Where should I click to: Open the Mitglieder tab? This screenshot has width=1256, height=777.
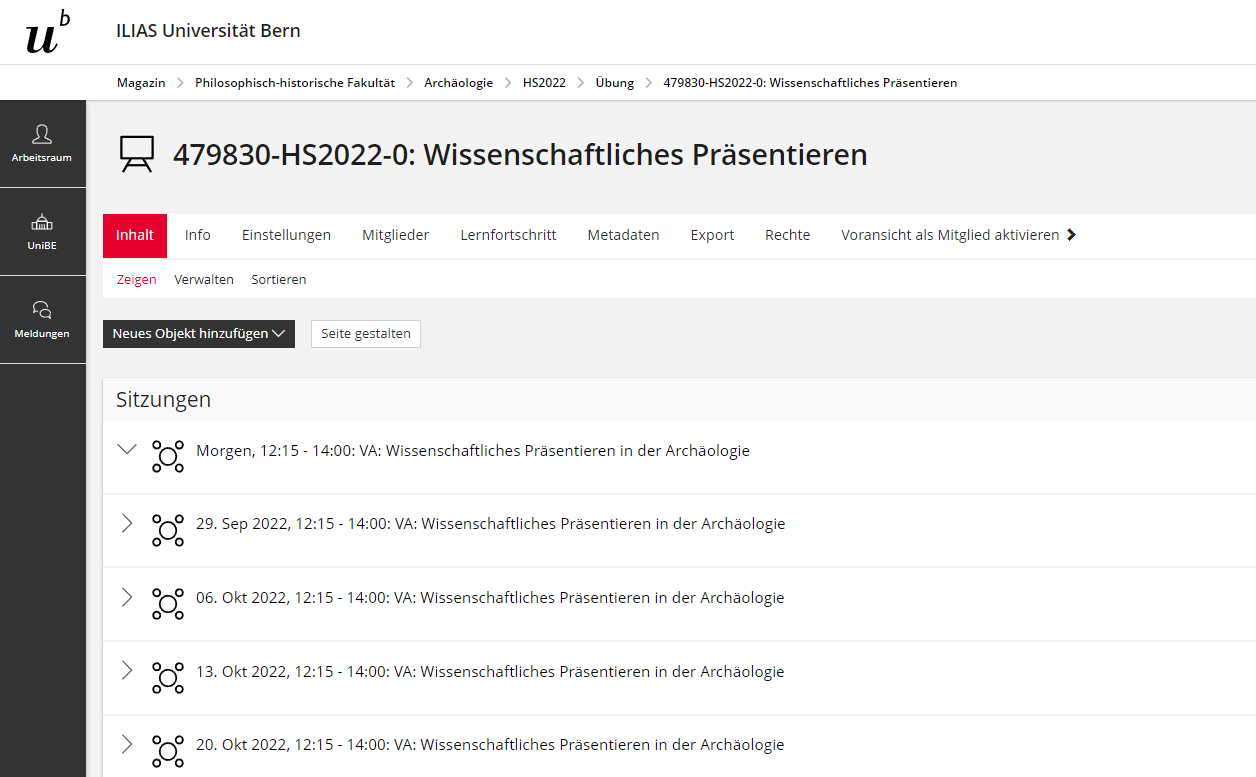tap(395, 235)
